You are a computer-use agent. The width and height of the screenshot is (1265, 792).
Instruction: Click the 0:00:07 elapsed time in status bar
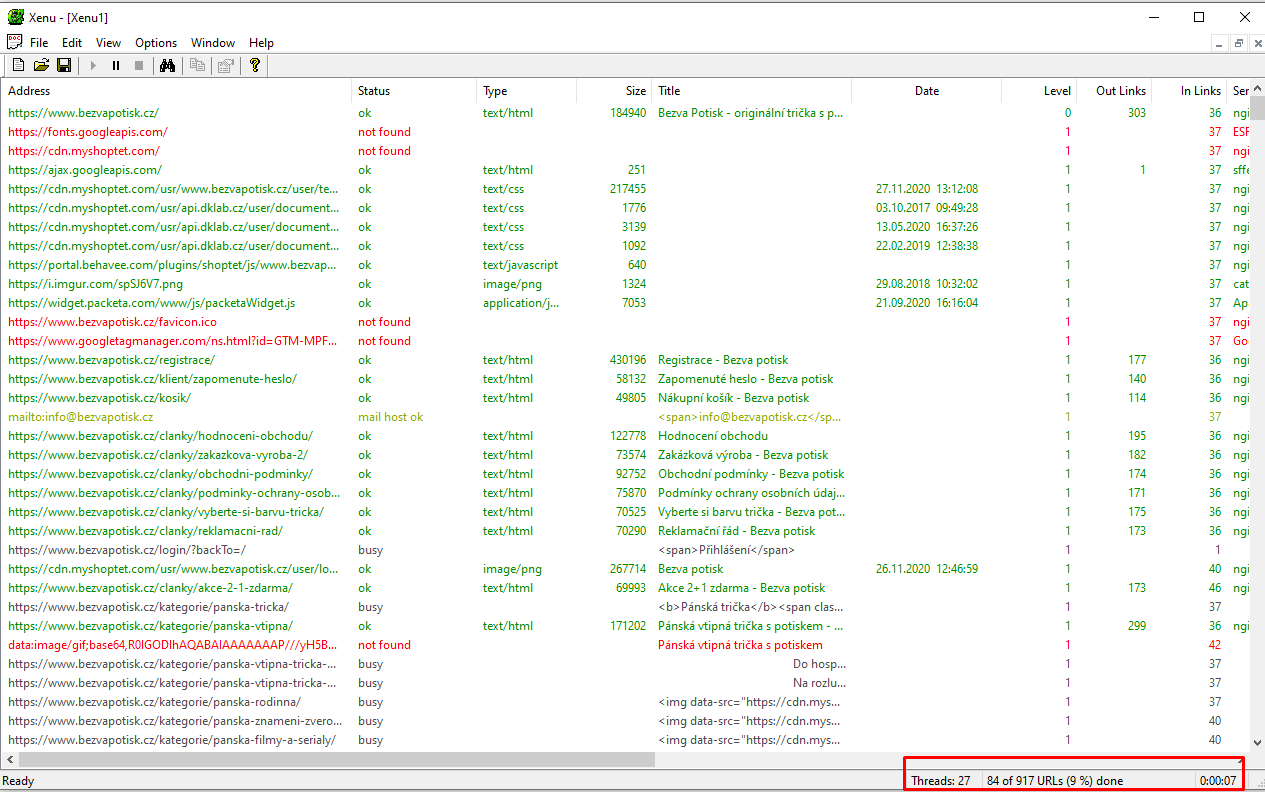(x=1219, y=781)
